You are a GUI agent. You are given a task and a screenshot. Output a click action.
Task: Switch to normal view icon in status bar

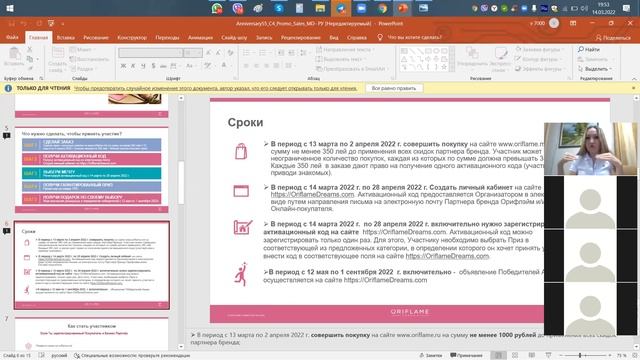(498, 356)
